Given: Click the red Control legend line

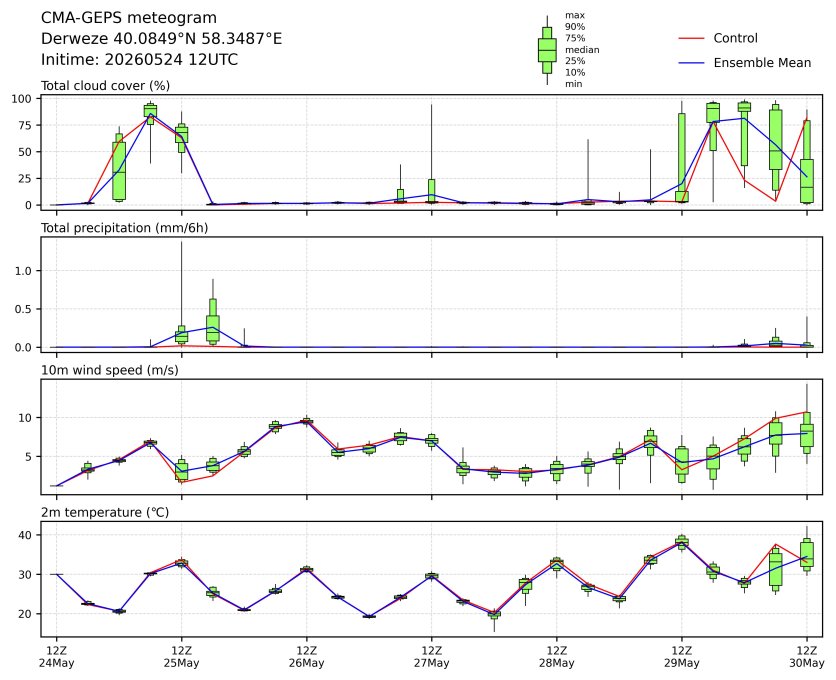Looking at the screenshot, I should 691,38.
